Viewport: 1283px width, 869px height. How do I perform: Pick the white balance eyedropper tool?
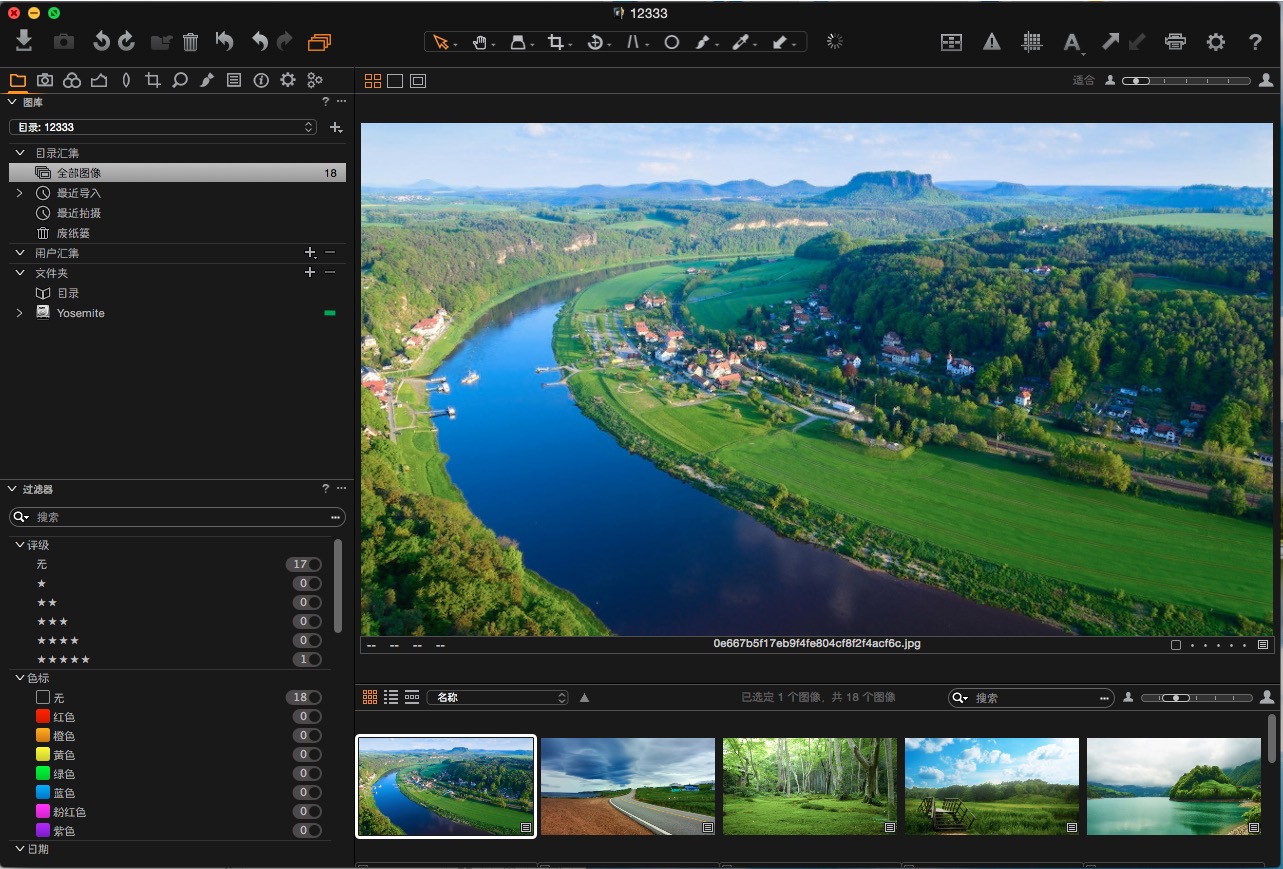(x=740, y=42)
